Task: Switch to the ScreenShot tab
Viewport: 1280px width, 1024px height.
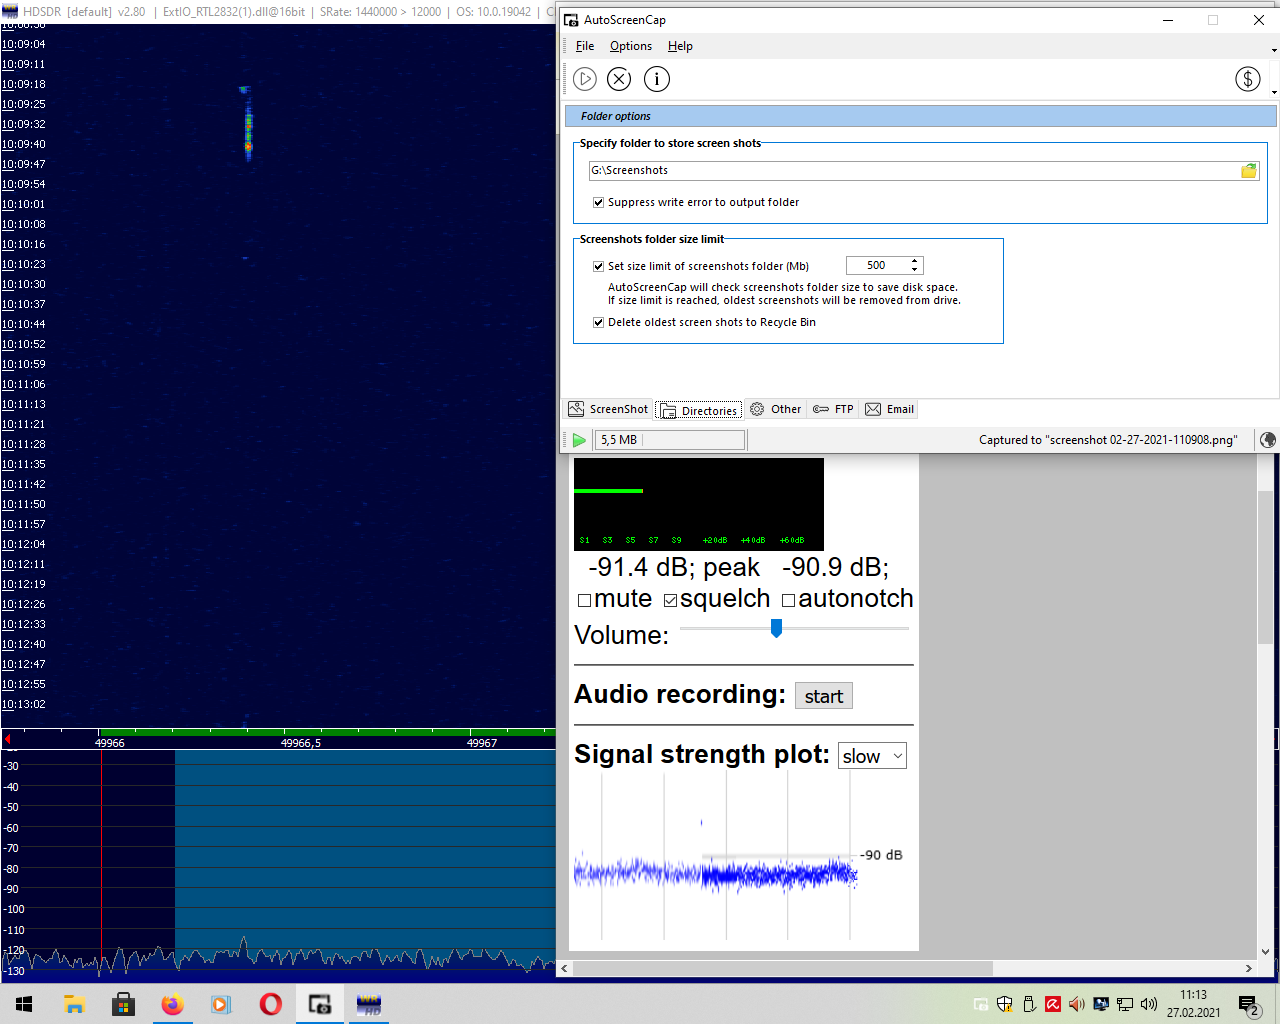Action: (x=608, y=409)
